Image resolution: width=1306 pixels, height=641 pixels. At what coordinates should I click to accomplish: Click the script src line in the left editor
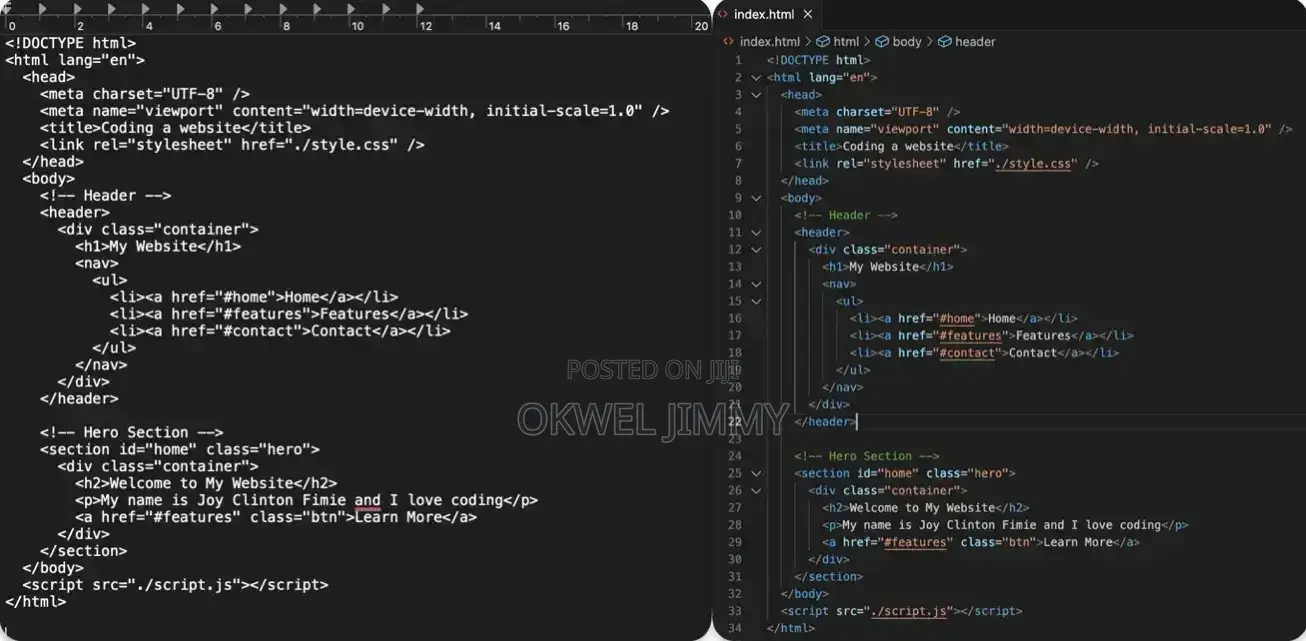[x=175, y=585]
